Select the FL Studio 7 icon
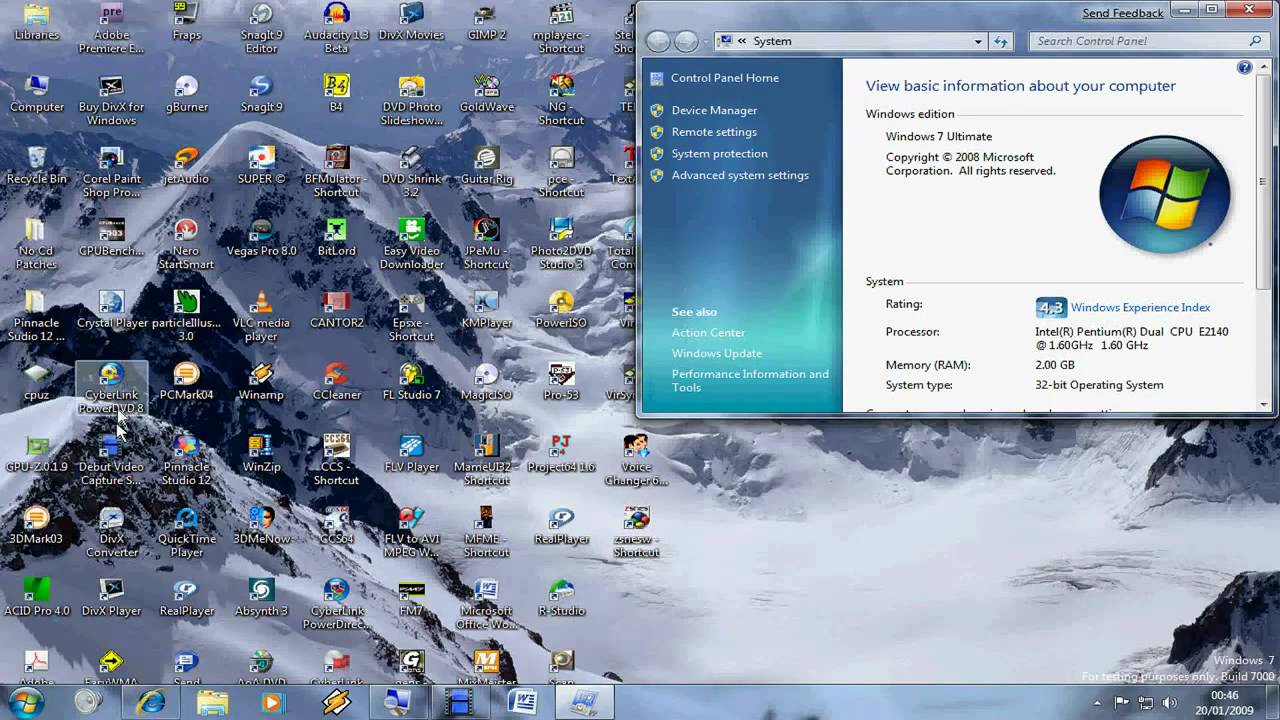The image size is (1280, 720). [411, 382]
